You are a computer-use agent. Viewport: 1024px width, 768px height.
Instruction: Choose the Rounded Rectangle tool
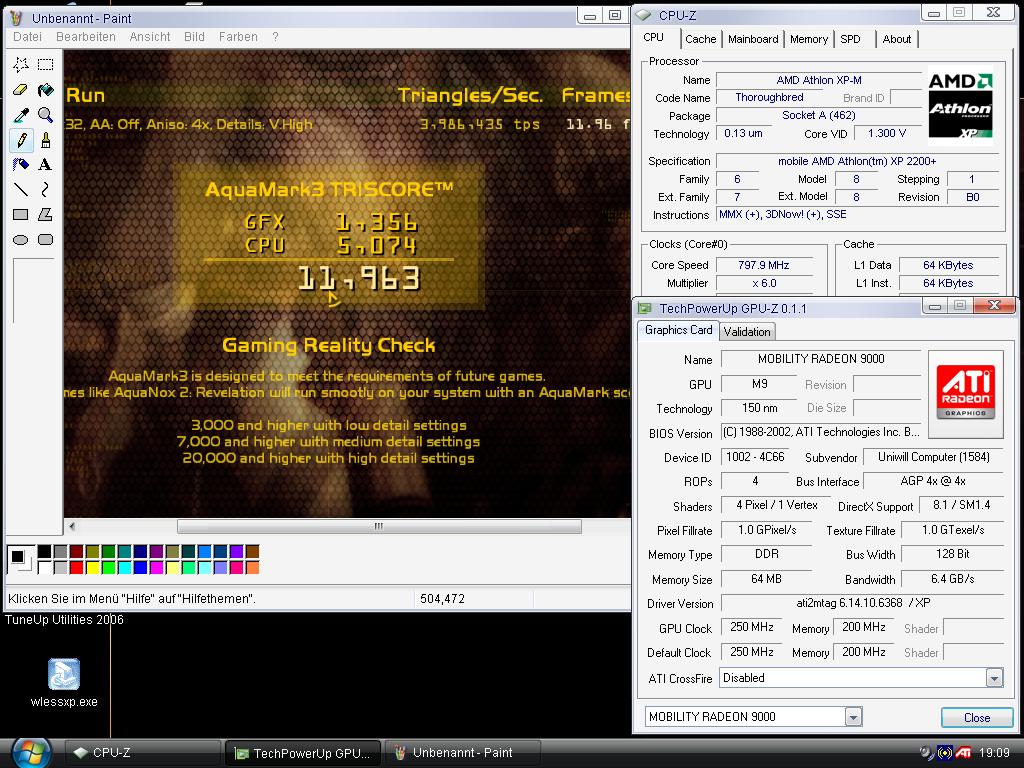pos(45,240)
